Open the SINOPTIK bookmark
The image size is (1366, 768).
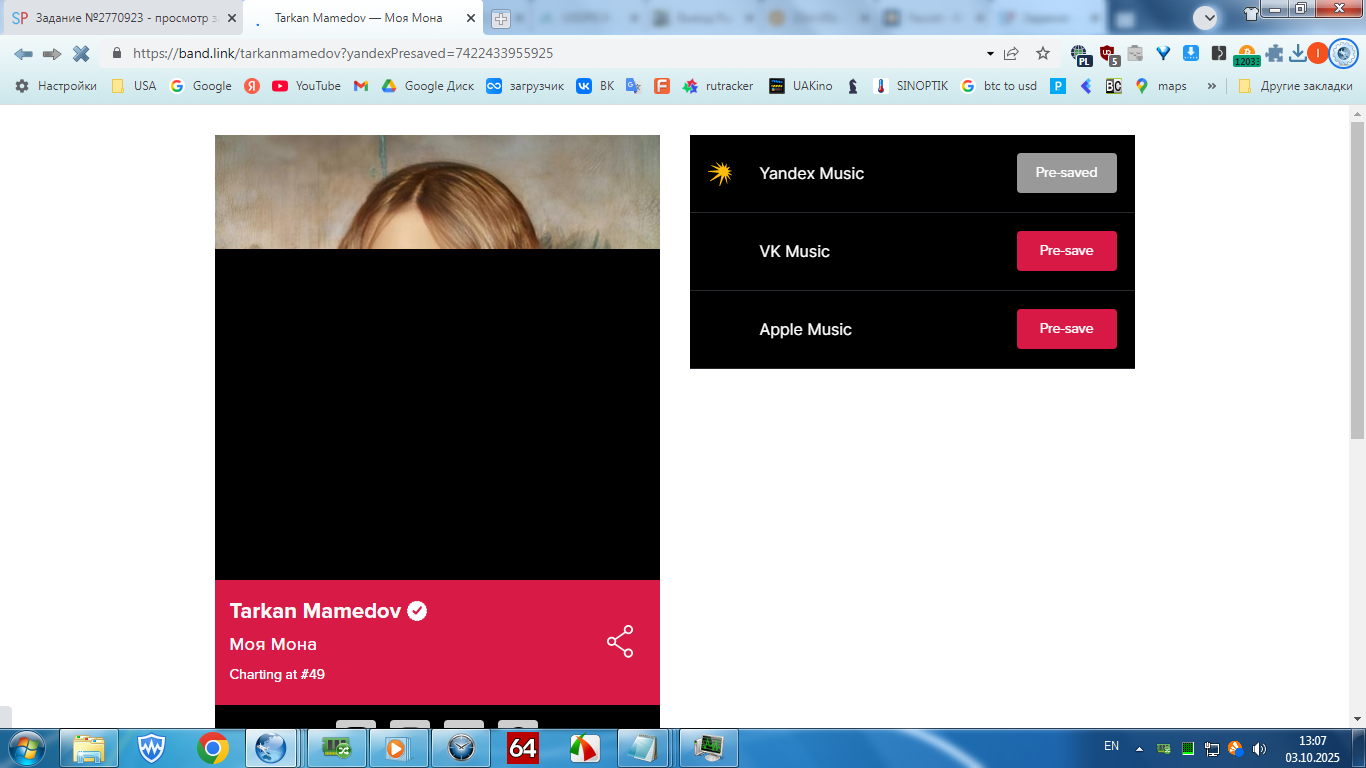click(x=910, y=86)
